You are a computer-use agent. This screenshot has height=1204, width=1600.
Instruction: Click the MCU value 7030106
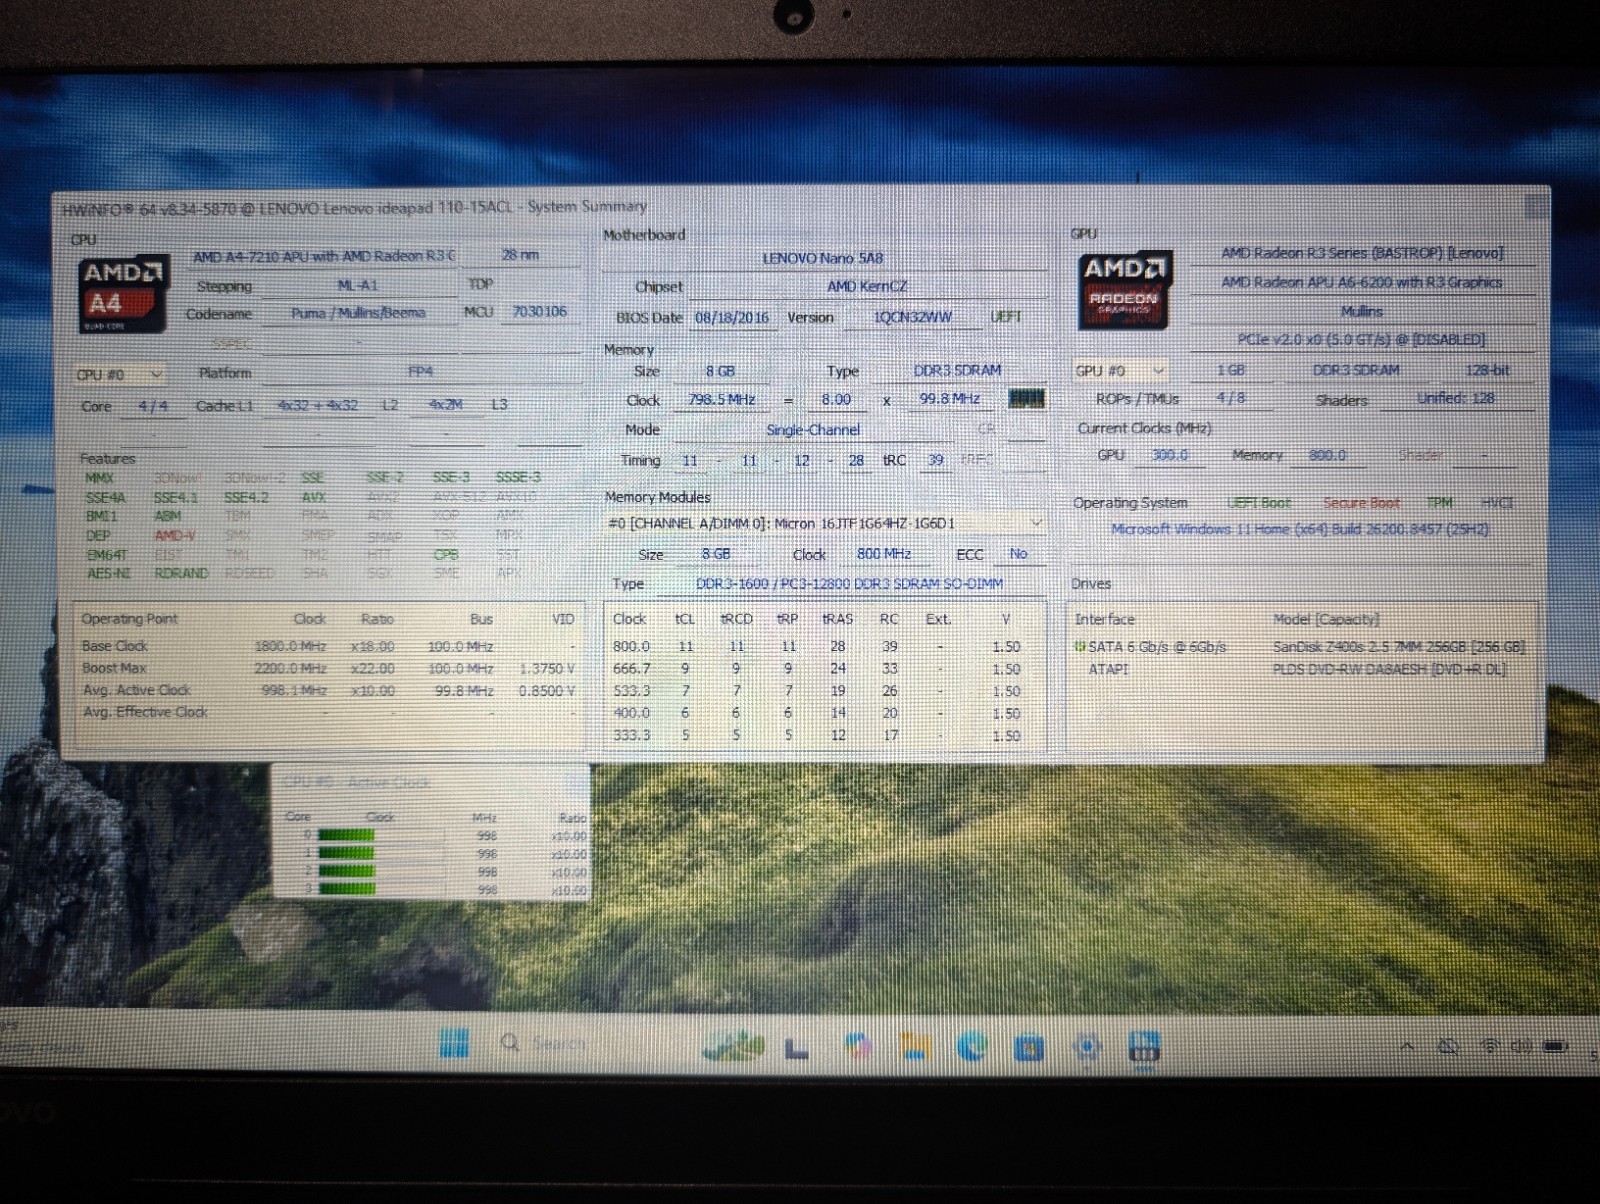tap(540, 311)
